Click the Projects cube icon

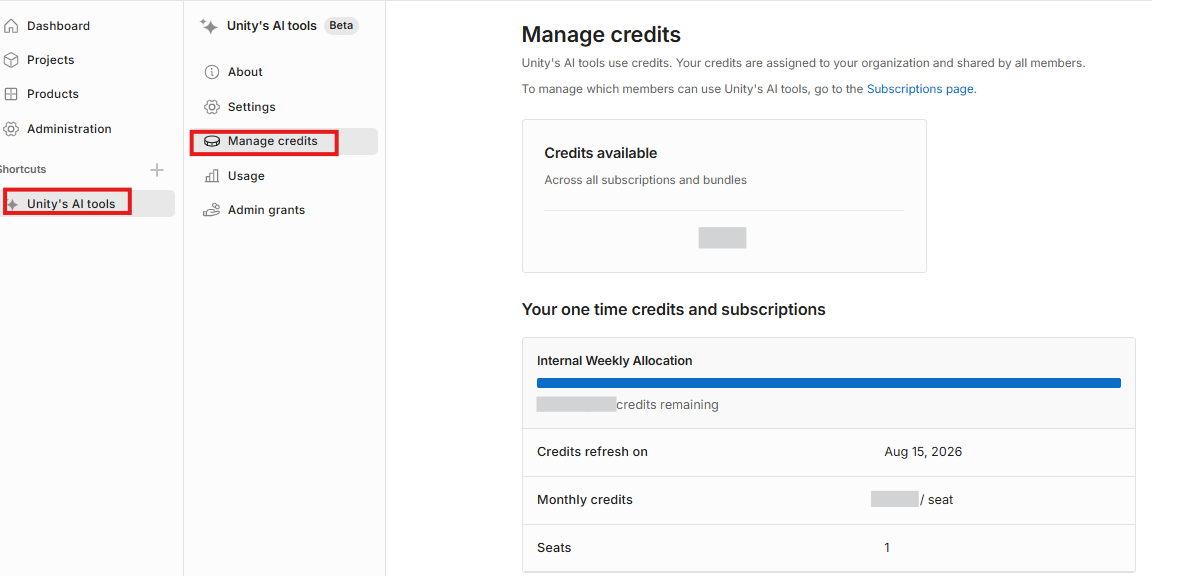point(11,60)
